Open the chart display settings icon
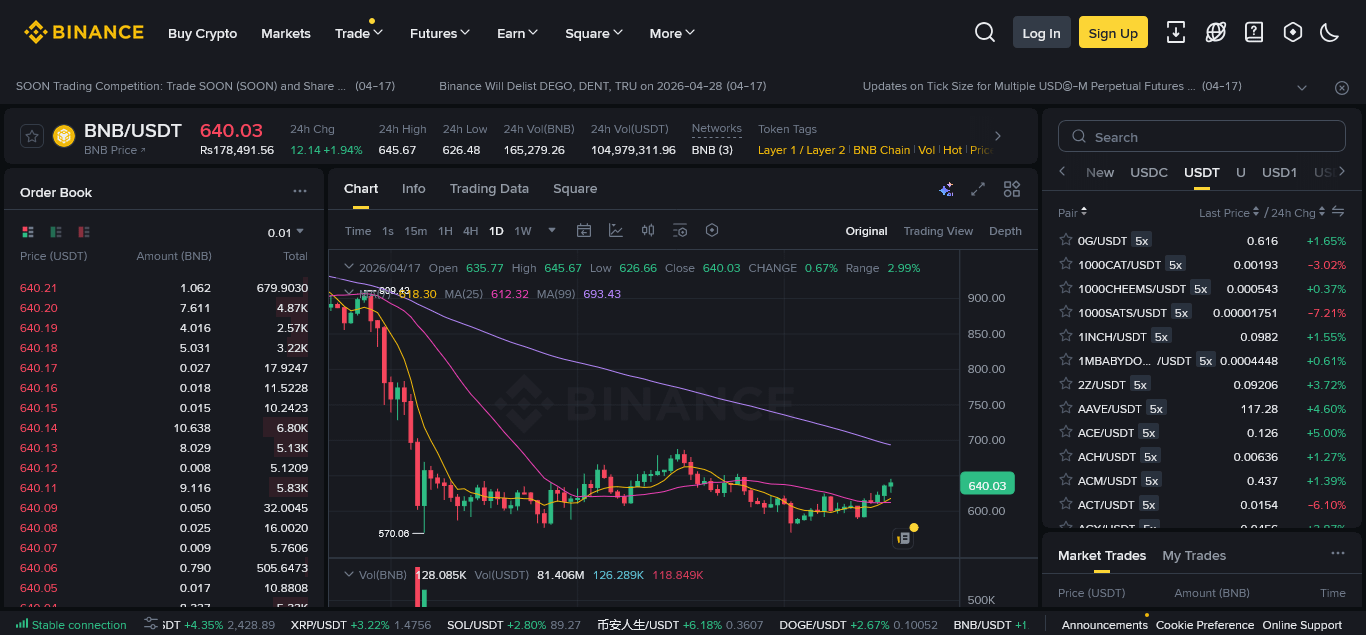This screenshot has width=1366, height=635. pyautogui.click(x=680, y=230)
